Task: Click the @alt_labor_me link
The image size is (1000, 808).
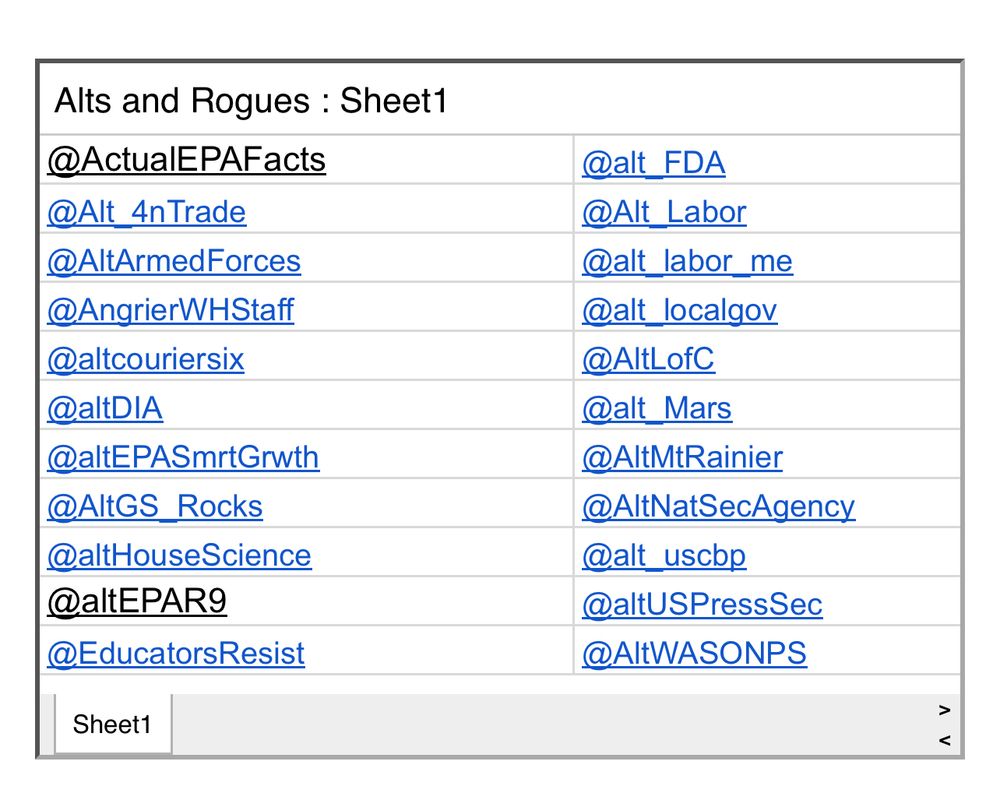Action: click(x=688, y=261)
